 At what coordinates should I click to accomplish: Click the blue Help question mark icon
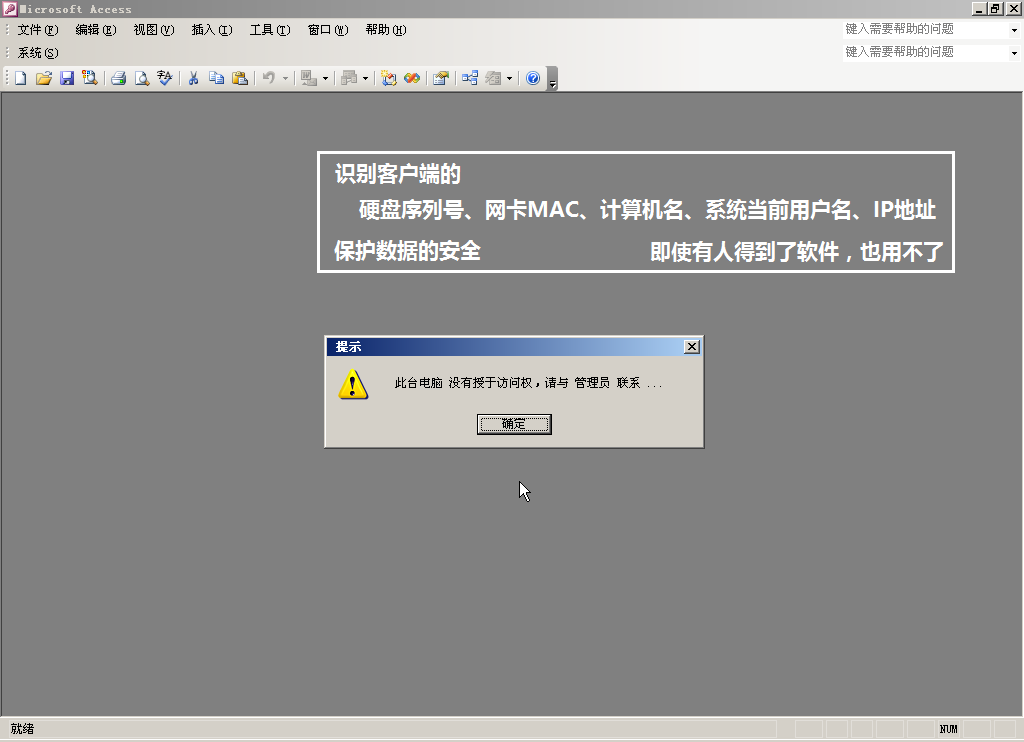coord(533,78)
